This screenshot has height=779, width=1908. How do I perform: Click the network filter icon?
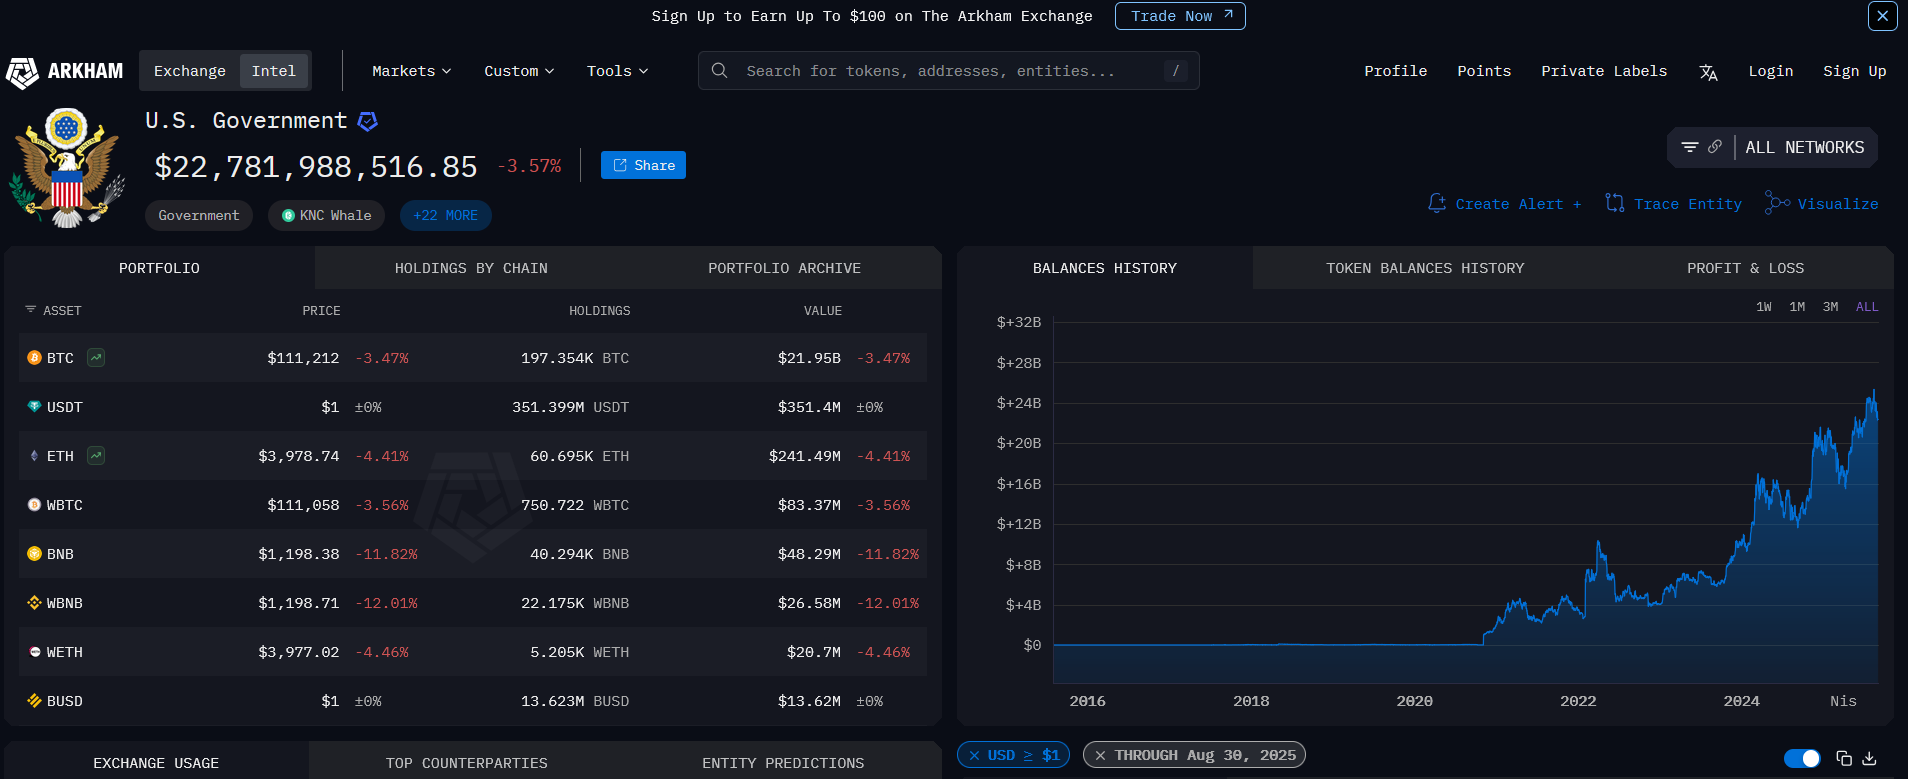pos(1690,147)
